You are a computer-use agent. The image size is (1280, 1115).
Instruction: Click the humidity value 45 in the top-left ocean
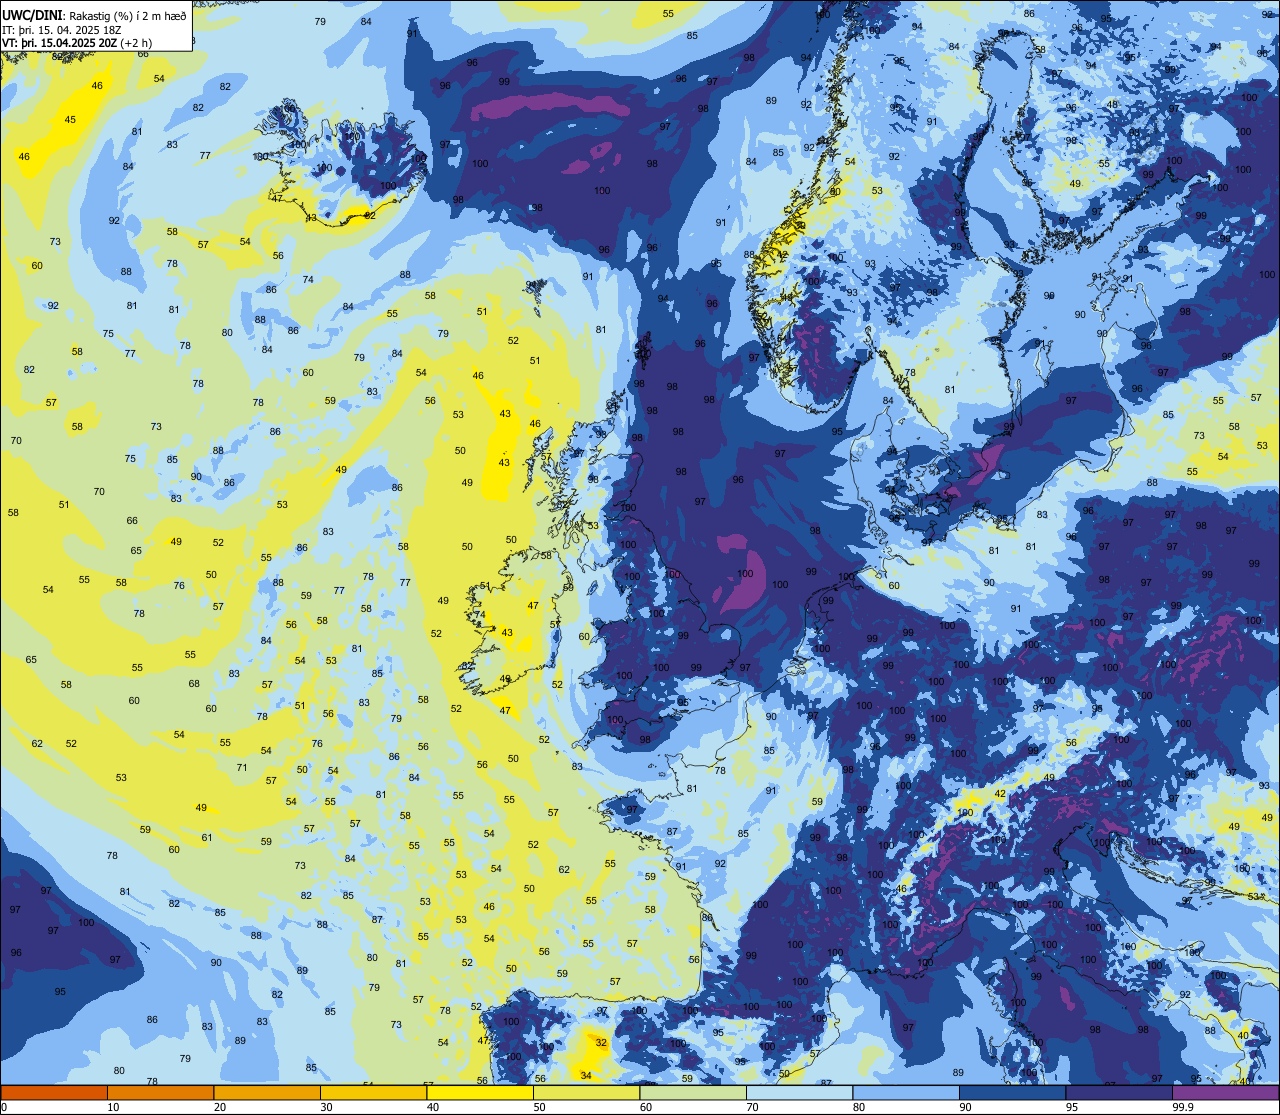tap(70, 120)
